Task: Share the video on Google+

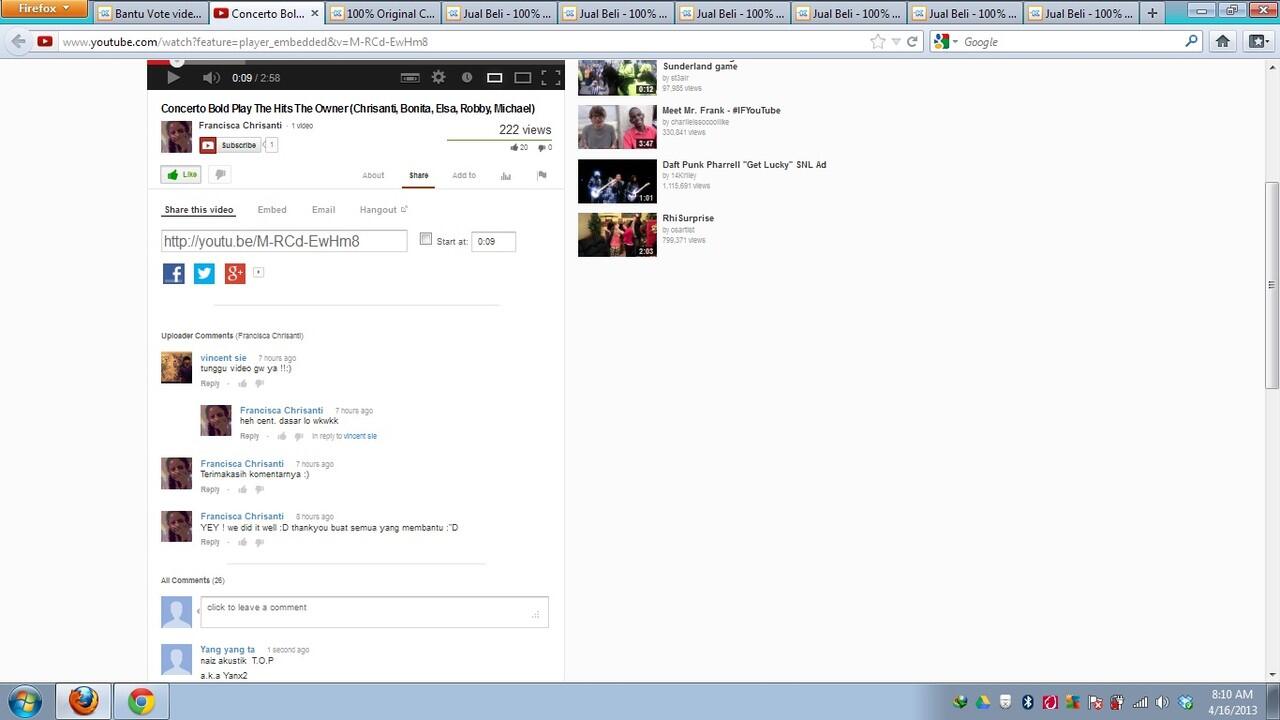Action: click(x=235, y=273)
